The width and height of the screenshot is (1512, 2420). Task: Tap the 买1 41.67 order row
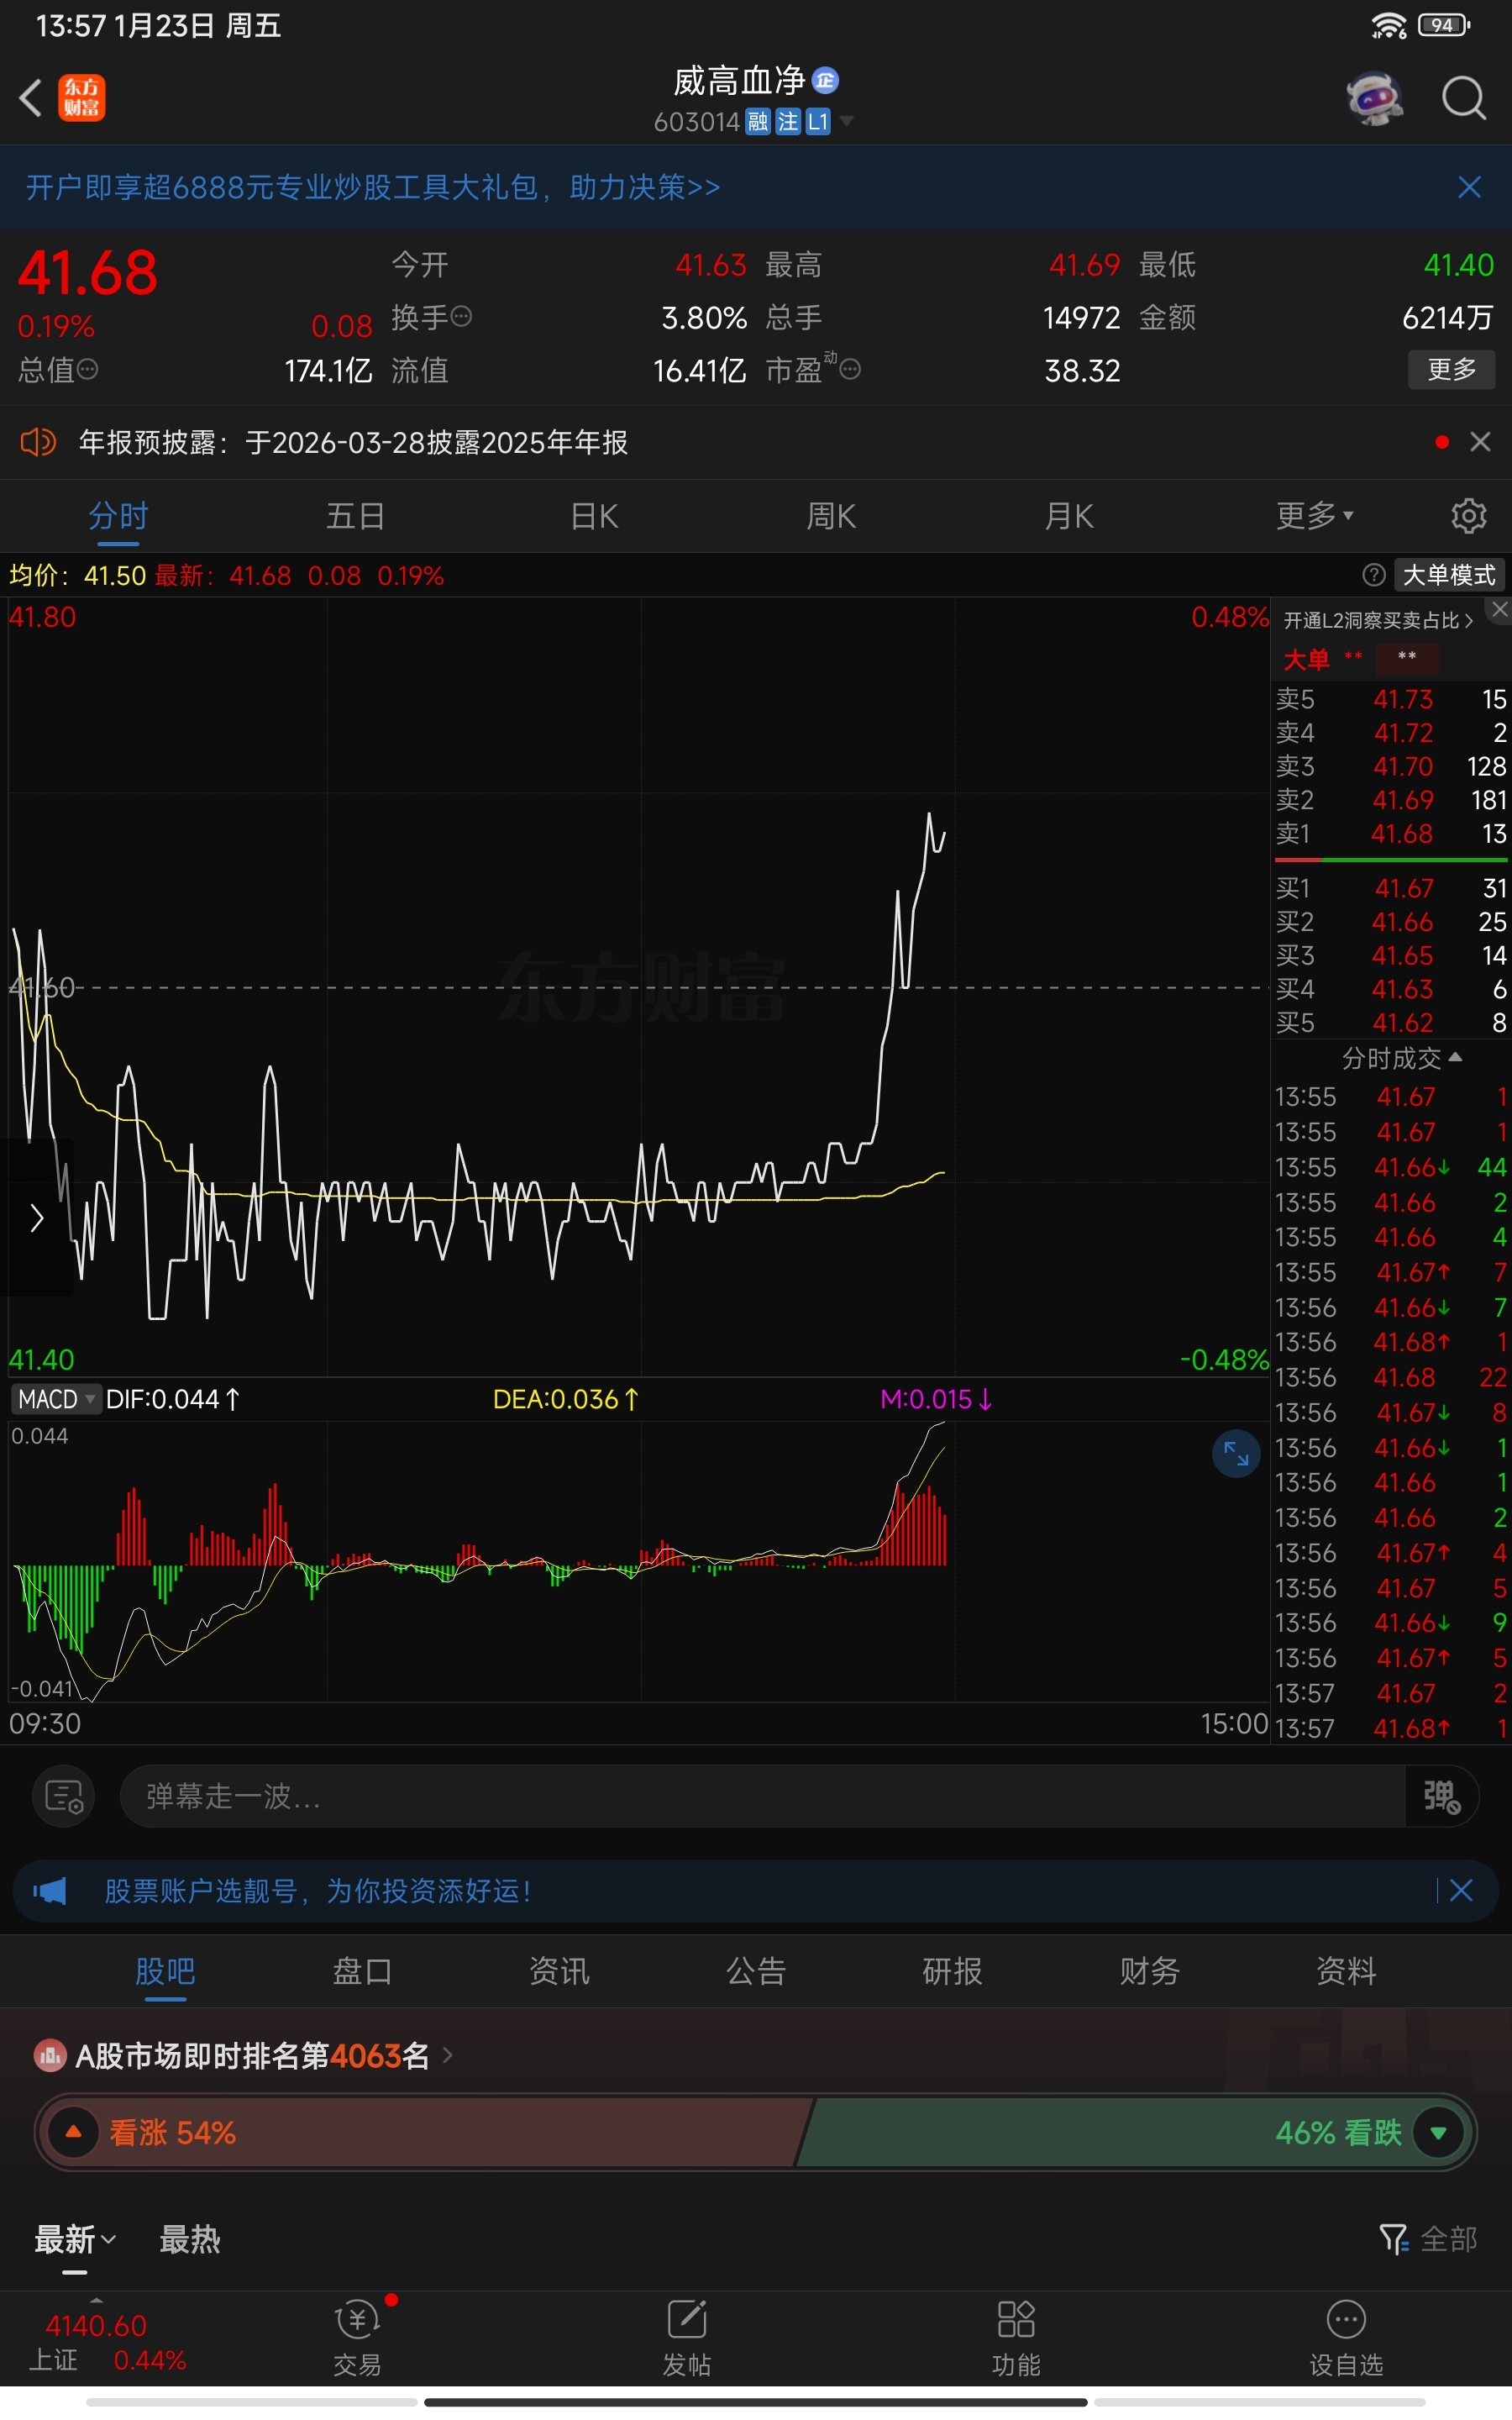click(1391, 888)
